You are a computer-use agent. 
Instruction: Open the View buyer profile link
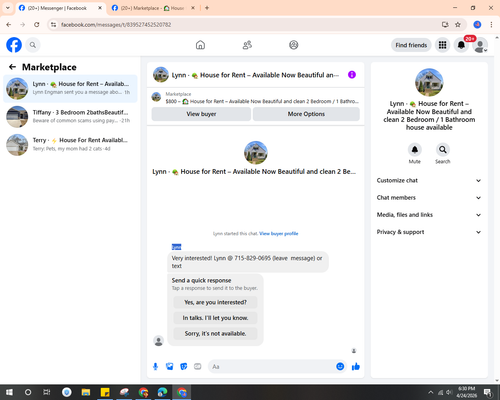point(279,234)
